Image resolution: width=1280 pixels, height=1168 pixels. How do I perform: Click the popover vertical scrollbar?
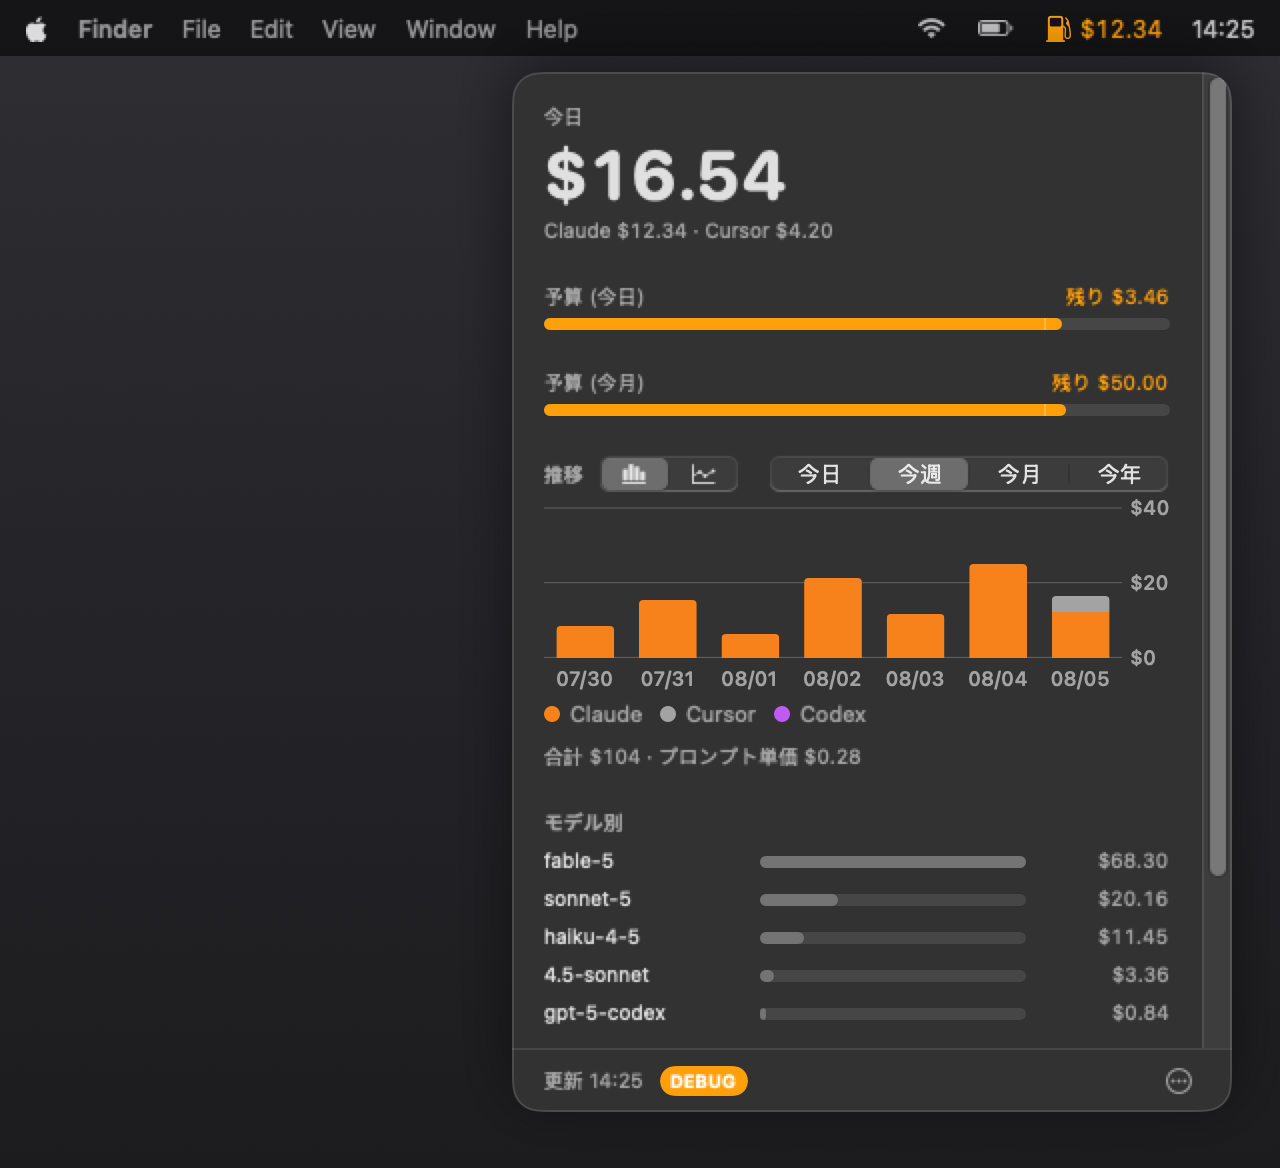(1217, 478)
